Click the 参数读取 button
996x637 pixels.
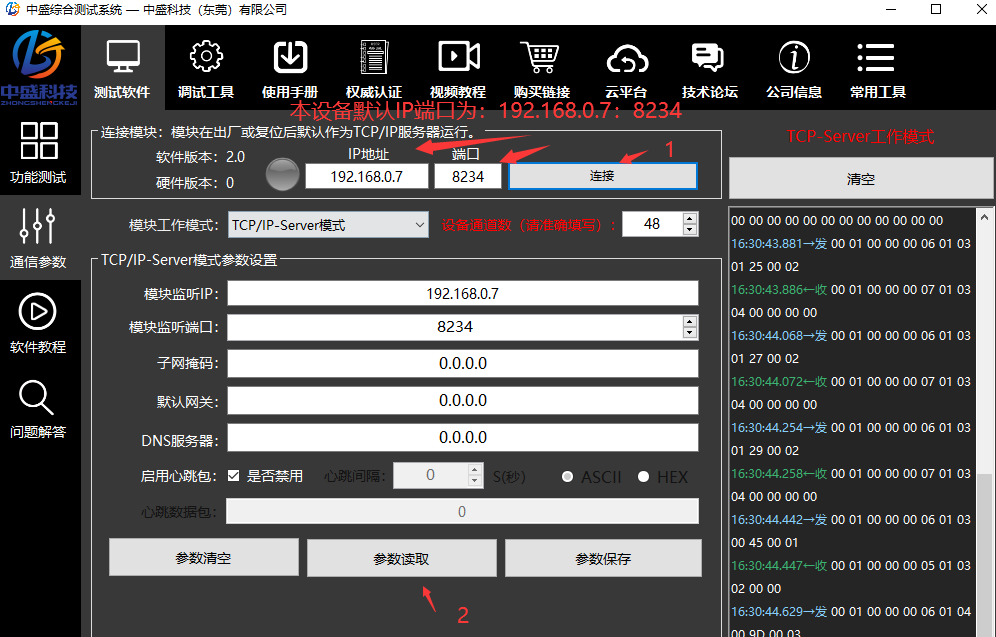(x=401, y=558)
